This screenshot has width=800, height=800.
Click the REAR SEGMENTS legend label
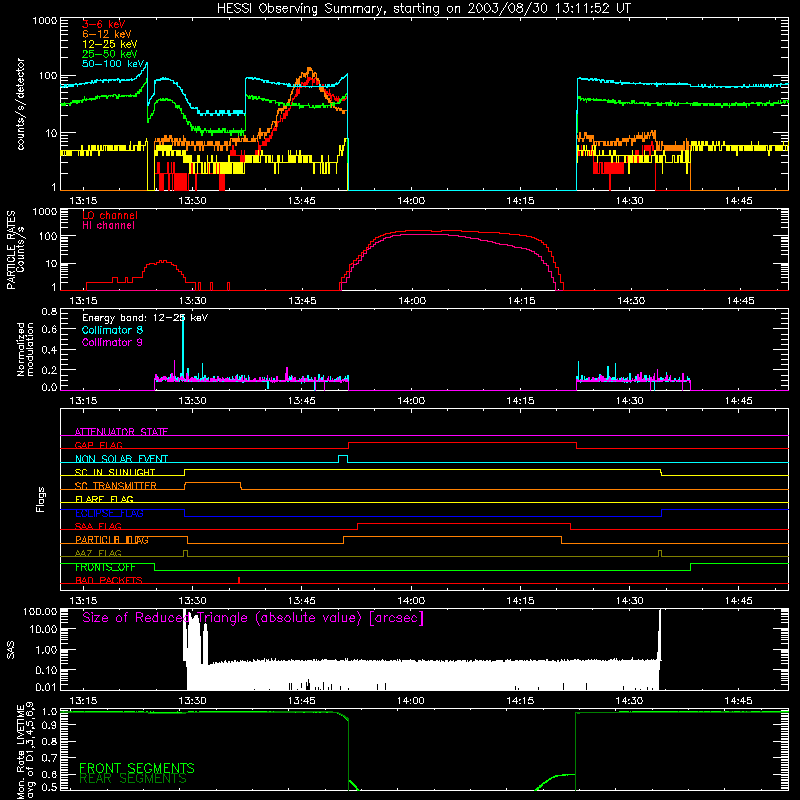[133, 779]
